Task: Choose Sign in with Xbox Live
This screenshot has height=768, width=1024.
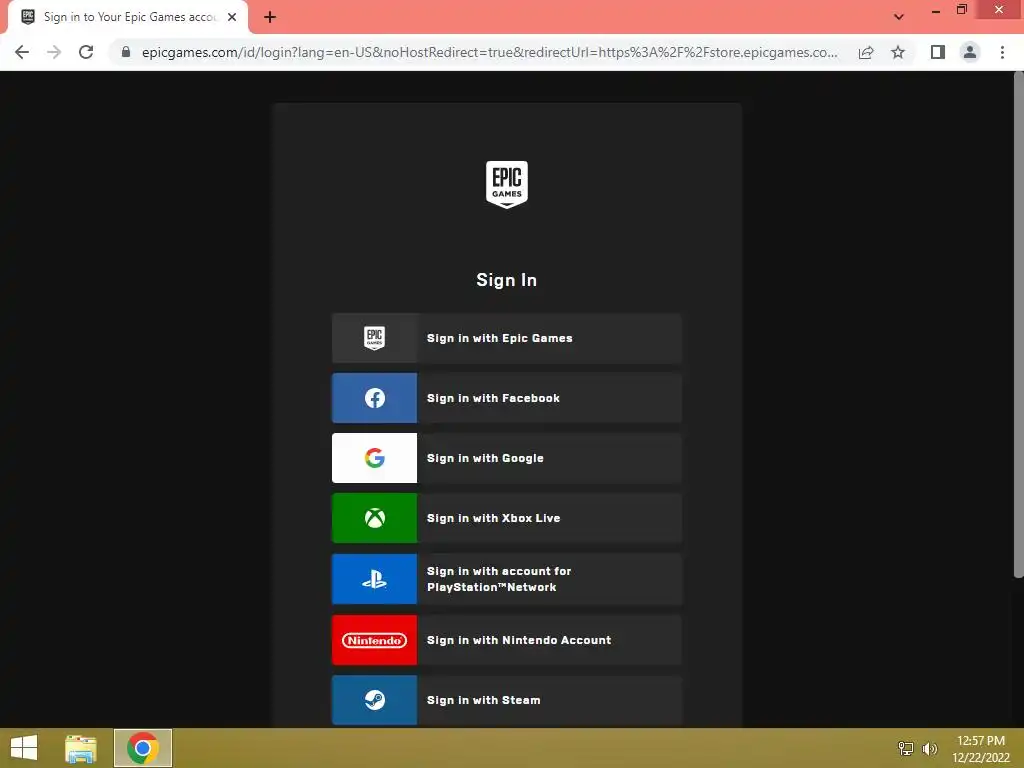Action: click(x=507, y=519)
